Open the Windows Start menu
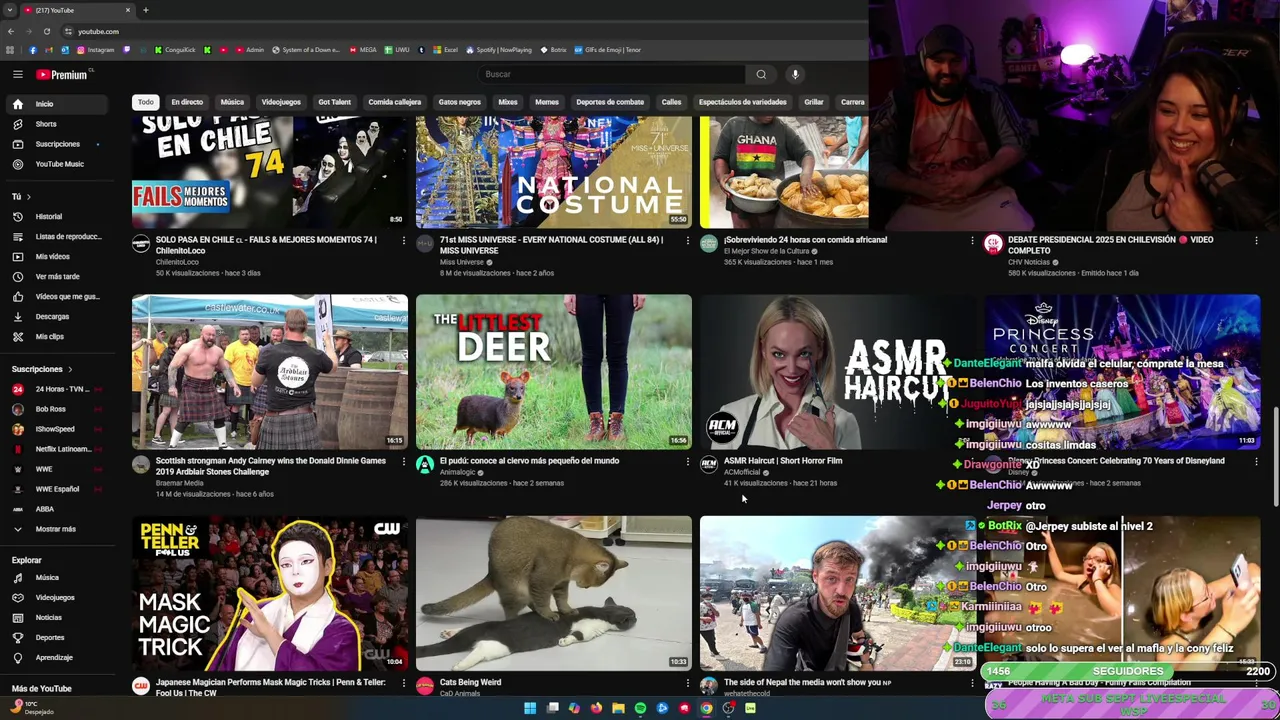Image resolution: width=1280 pixels, height=720 pixels. 530,708
